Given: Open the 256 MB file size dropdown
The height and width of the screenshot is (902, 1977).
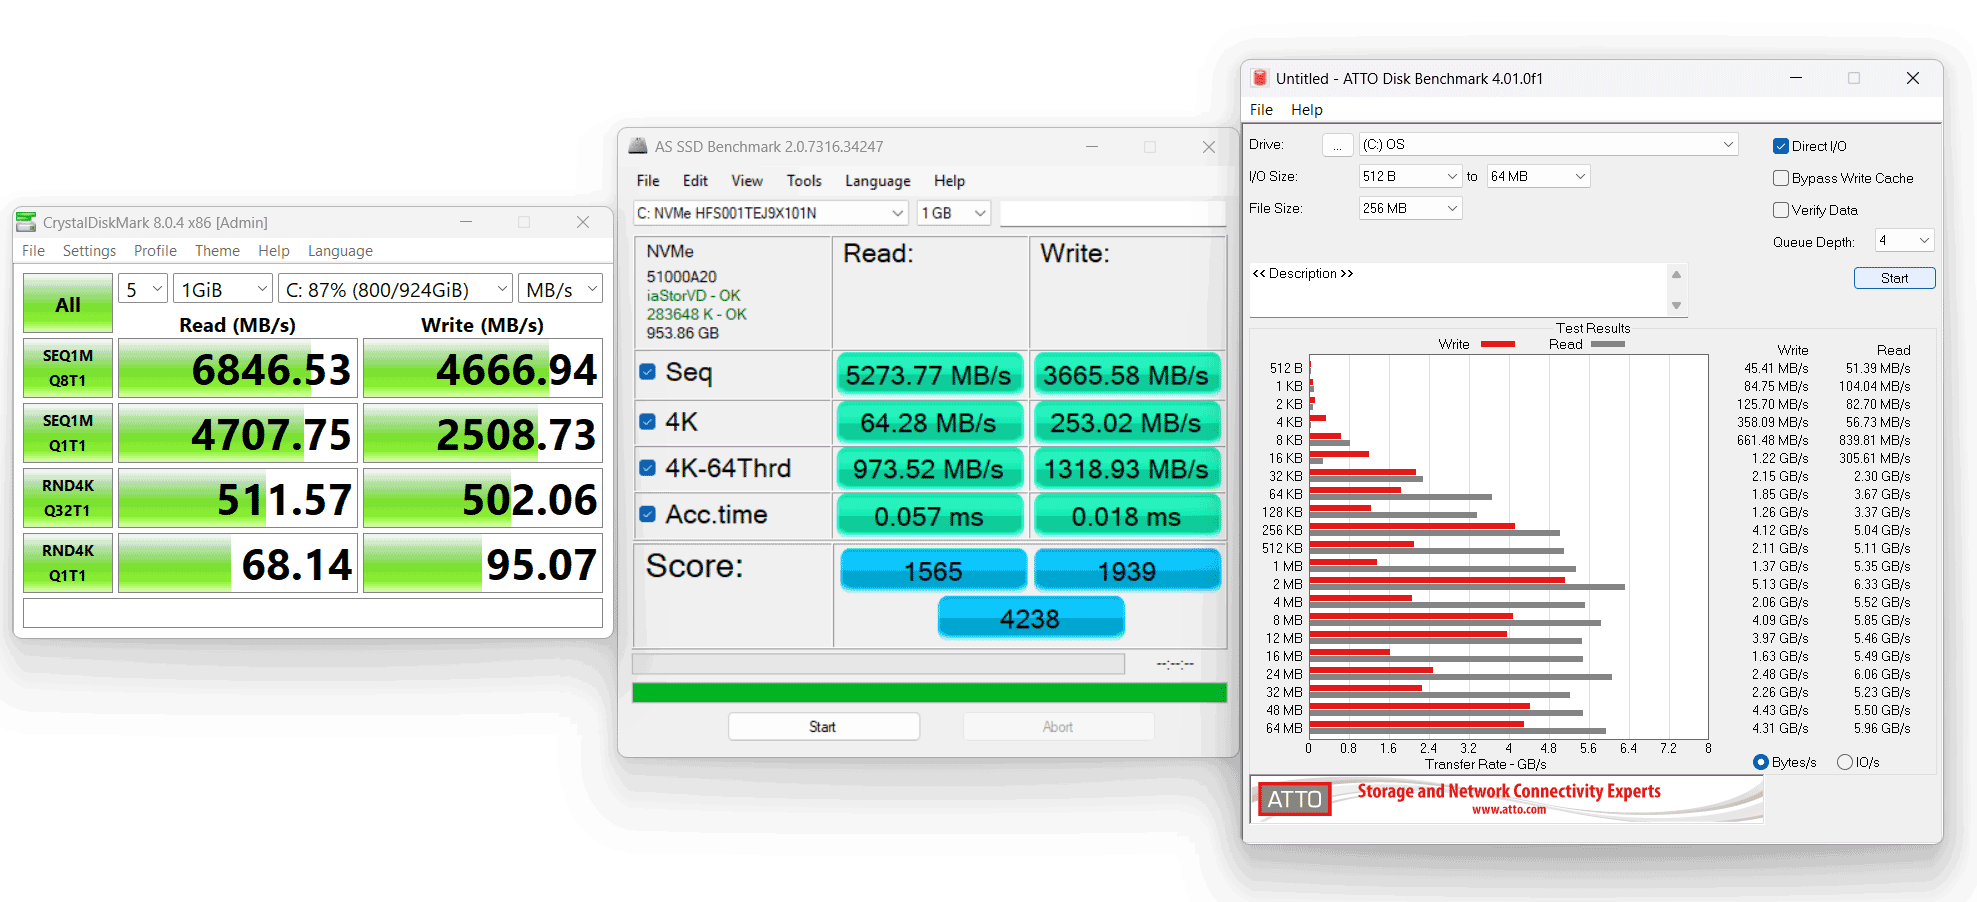Looking at the screenshot, I should pyautogui.click(x=1410, y=208).
